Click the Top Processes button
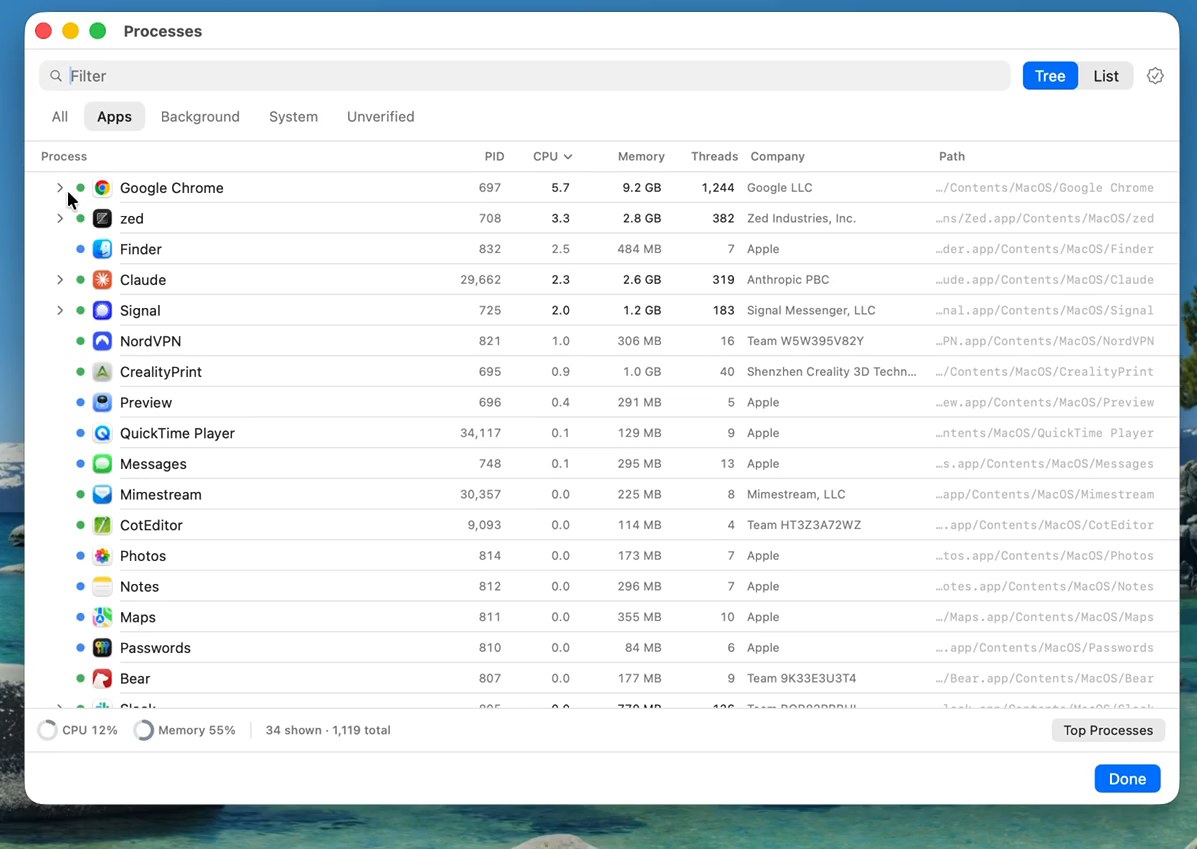The height and width of the screenshot is (849, 1197). pyautogui.click(x=1108, y=730)
